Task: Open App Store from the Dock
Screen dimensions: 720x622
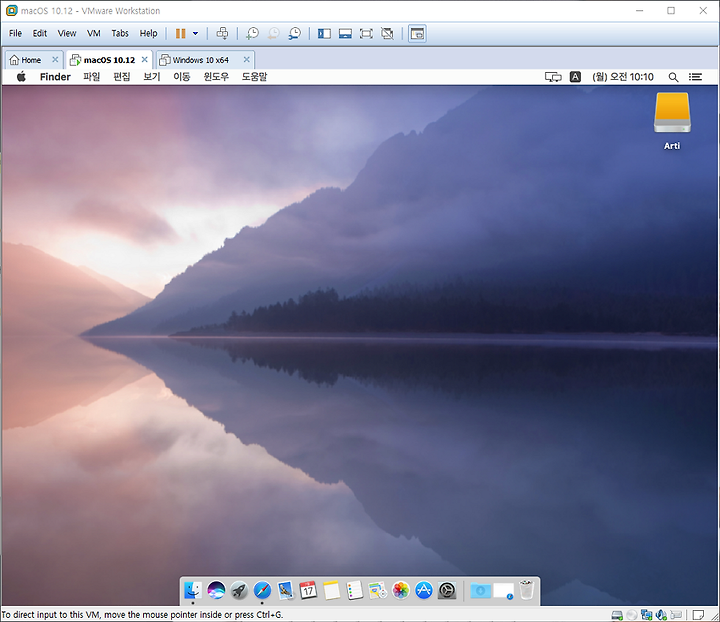Action: coord(424,590)
